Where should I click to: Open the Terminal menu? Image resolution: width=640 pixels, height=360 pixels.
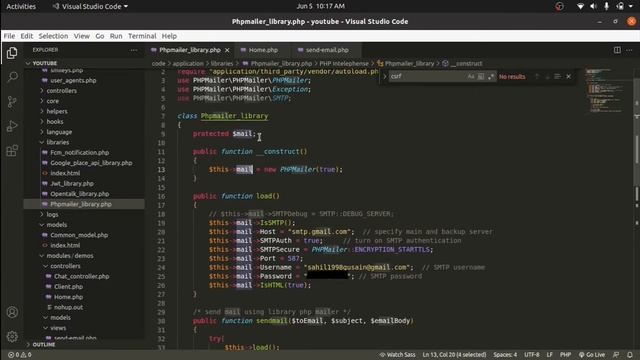[142, 36]
